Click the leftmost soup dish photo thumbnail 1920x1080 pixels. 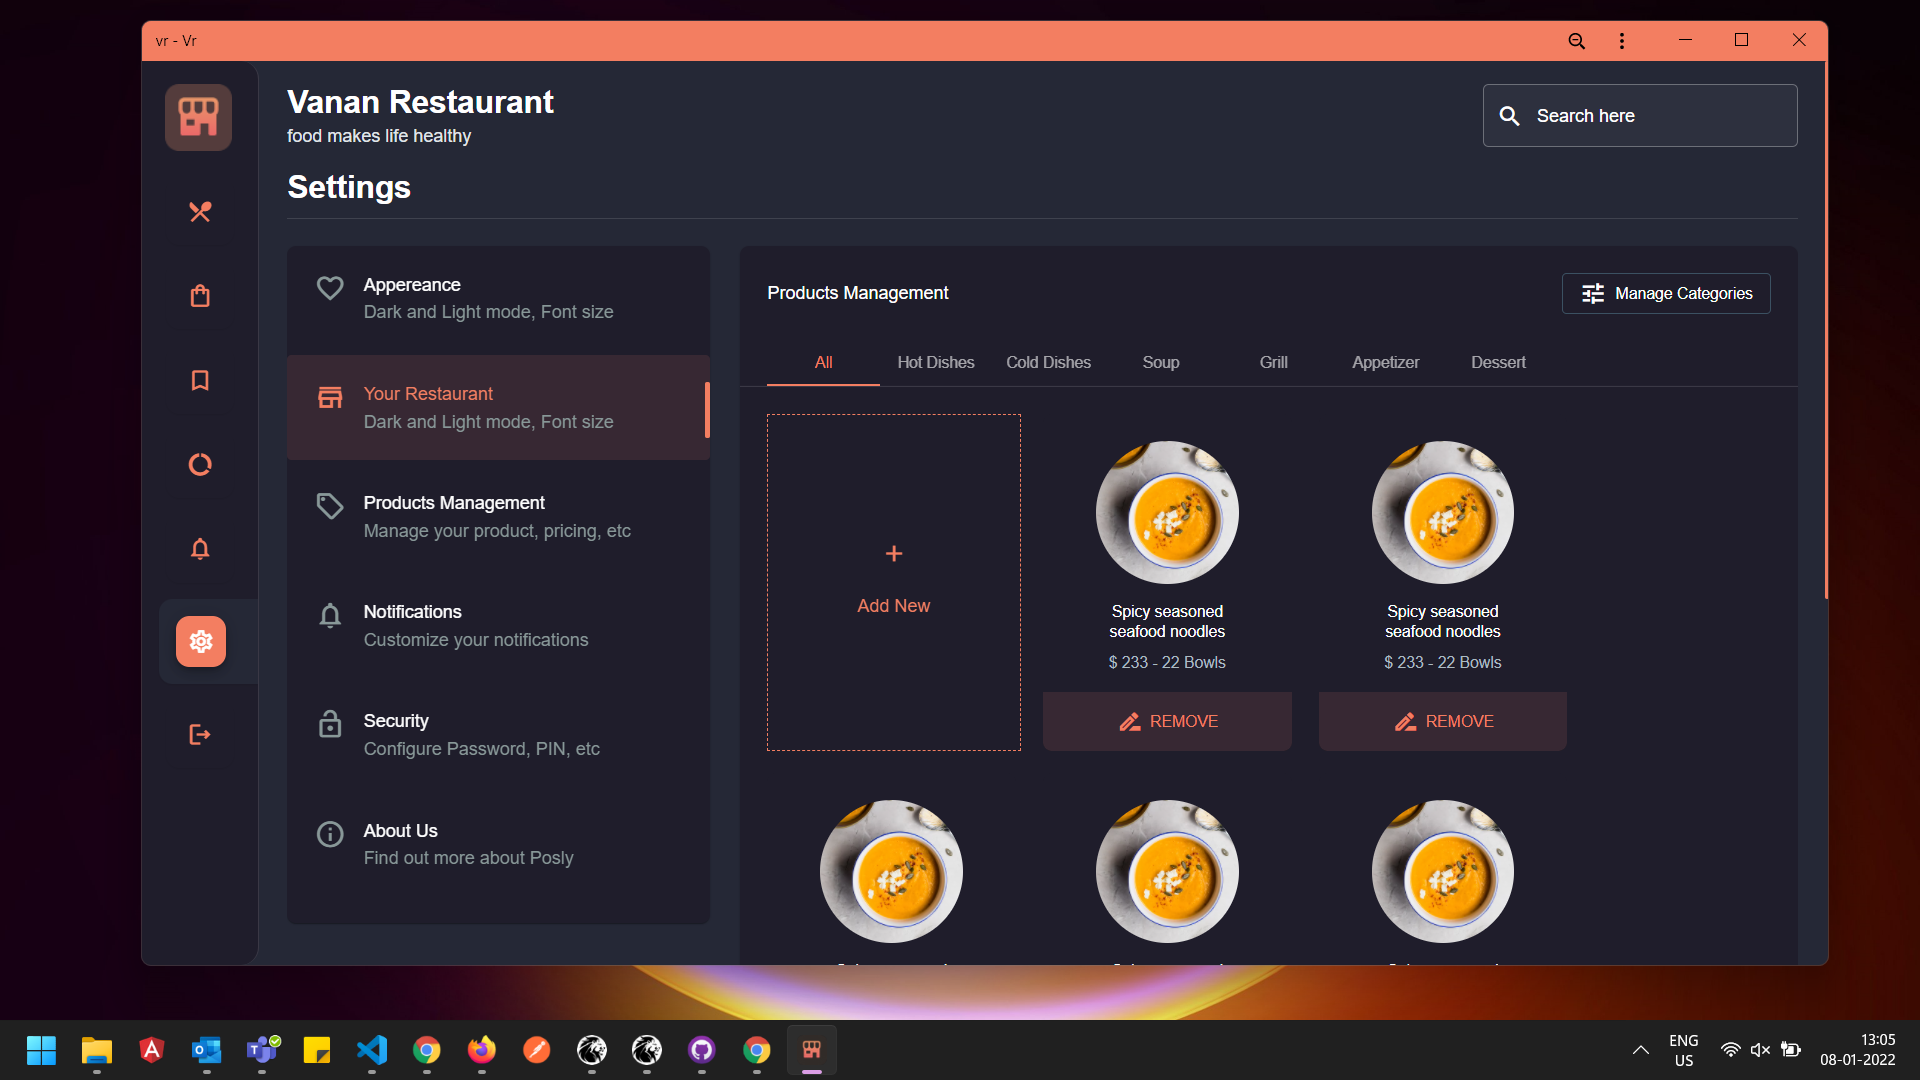click(891, 870)
